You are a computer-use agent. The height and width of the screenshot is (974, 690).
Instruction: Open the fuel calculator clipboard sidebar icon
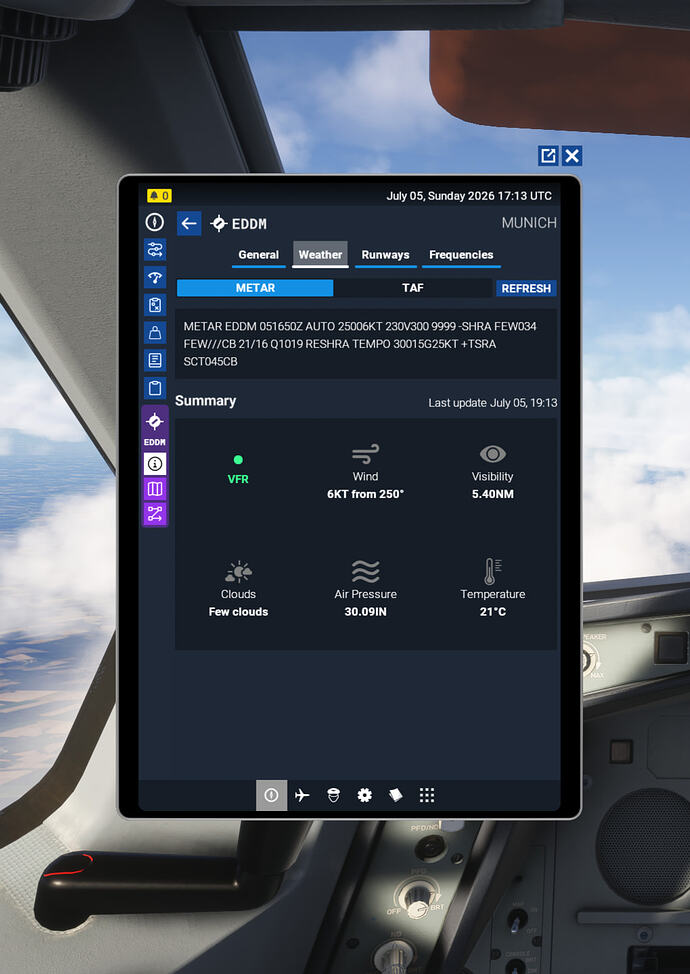(x=155, y=305)
